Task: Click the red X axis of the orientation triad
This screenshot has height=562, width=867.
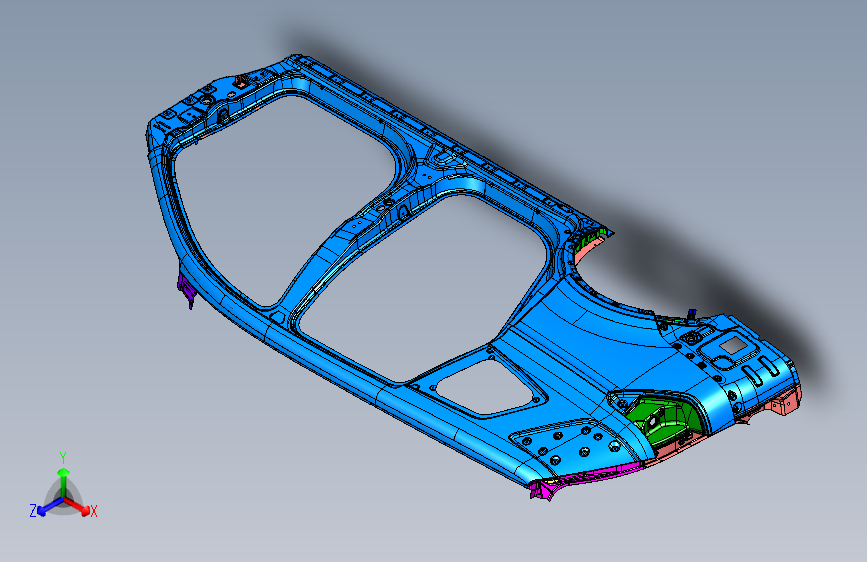Action: click(77, 506)
